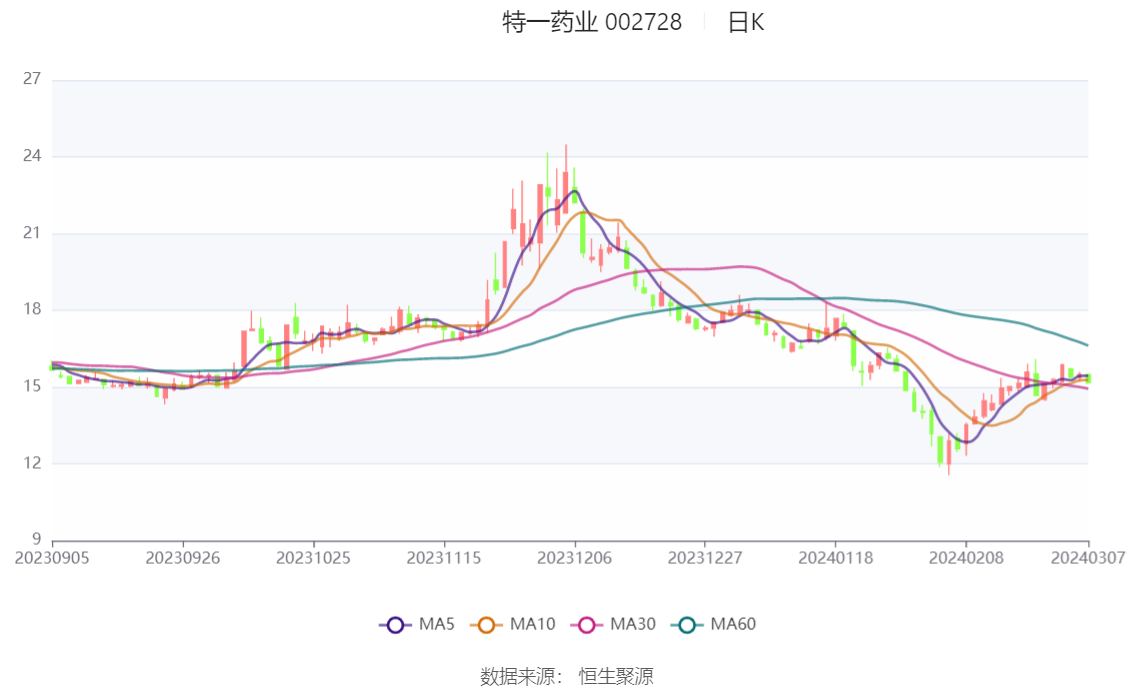Click the y-axis value 15

(x=32, y=386)
